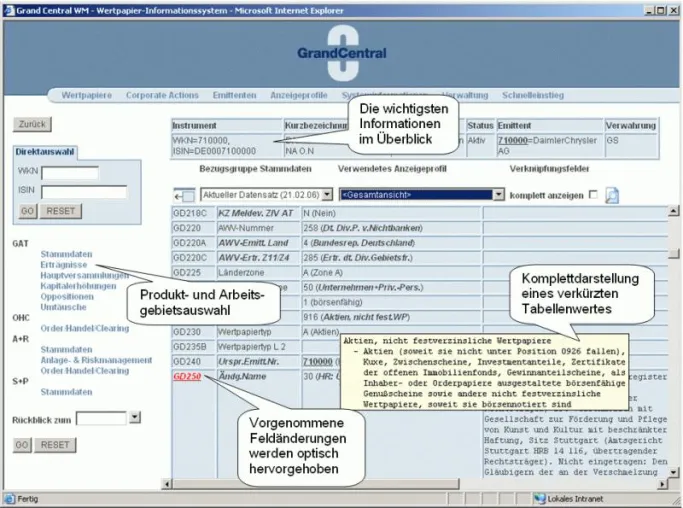683x508 pixels.
Task: Click the GrandCentral logo in header
Action: tap(342, 53)
